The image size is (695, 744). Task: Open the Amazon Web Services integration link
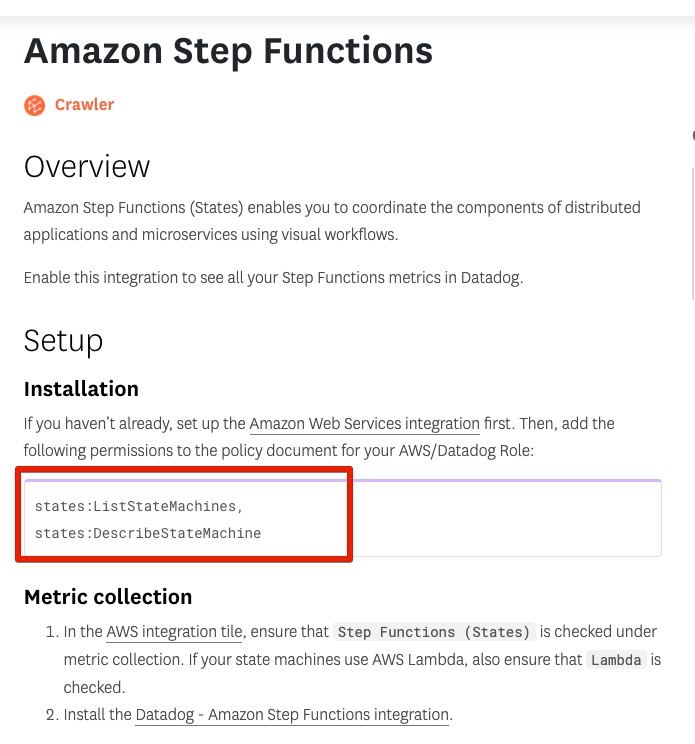(364, 423)
